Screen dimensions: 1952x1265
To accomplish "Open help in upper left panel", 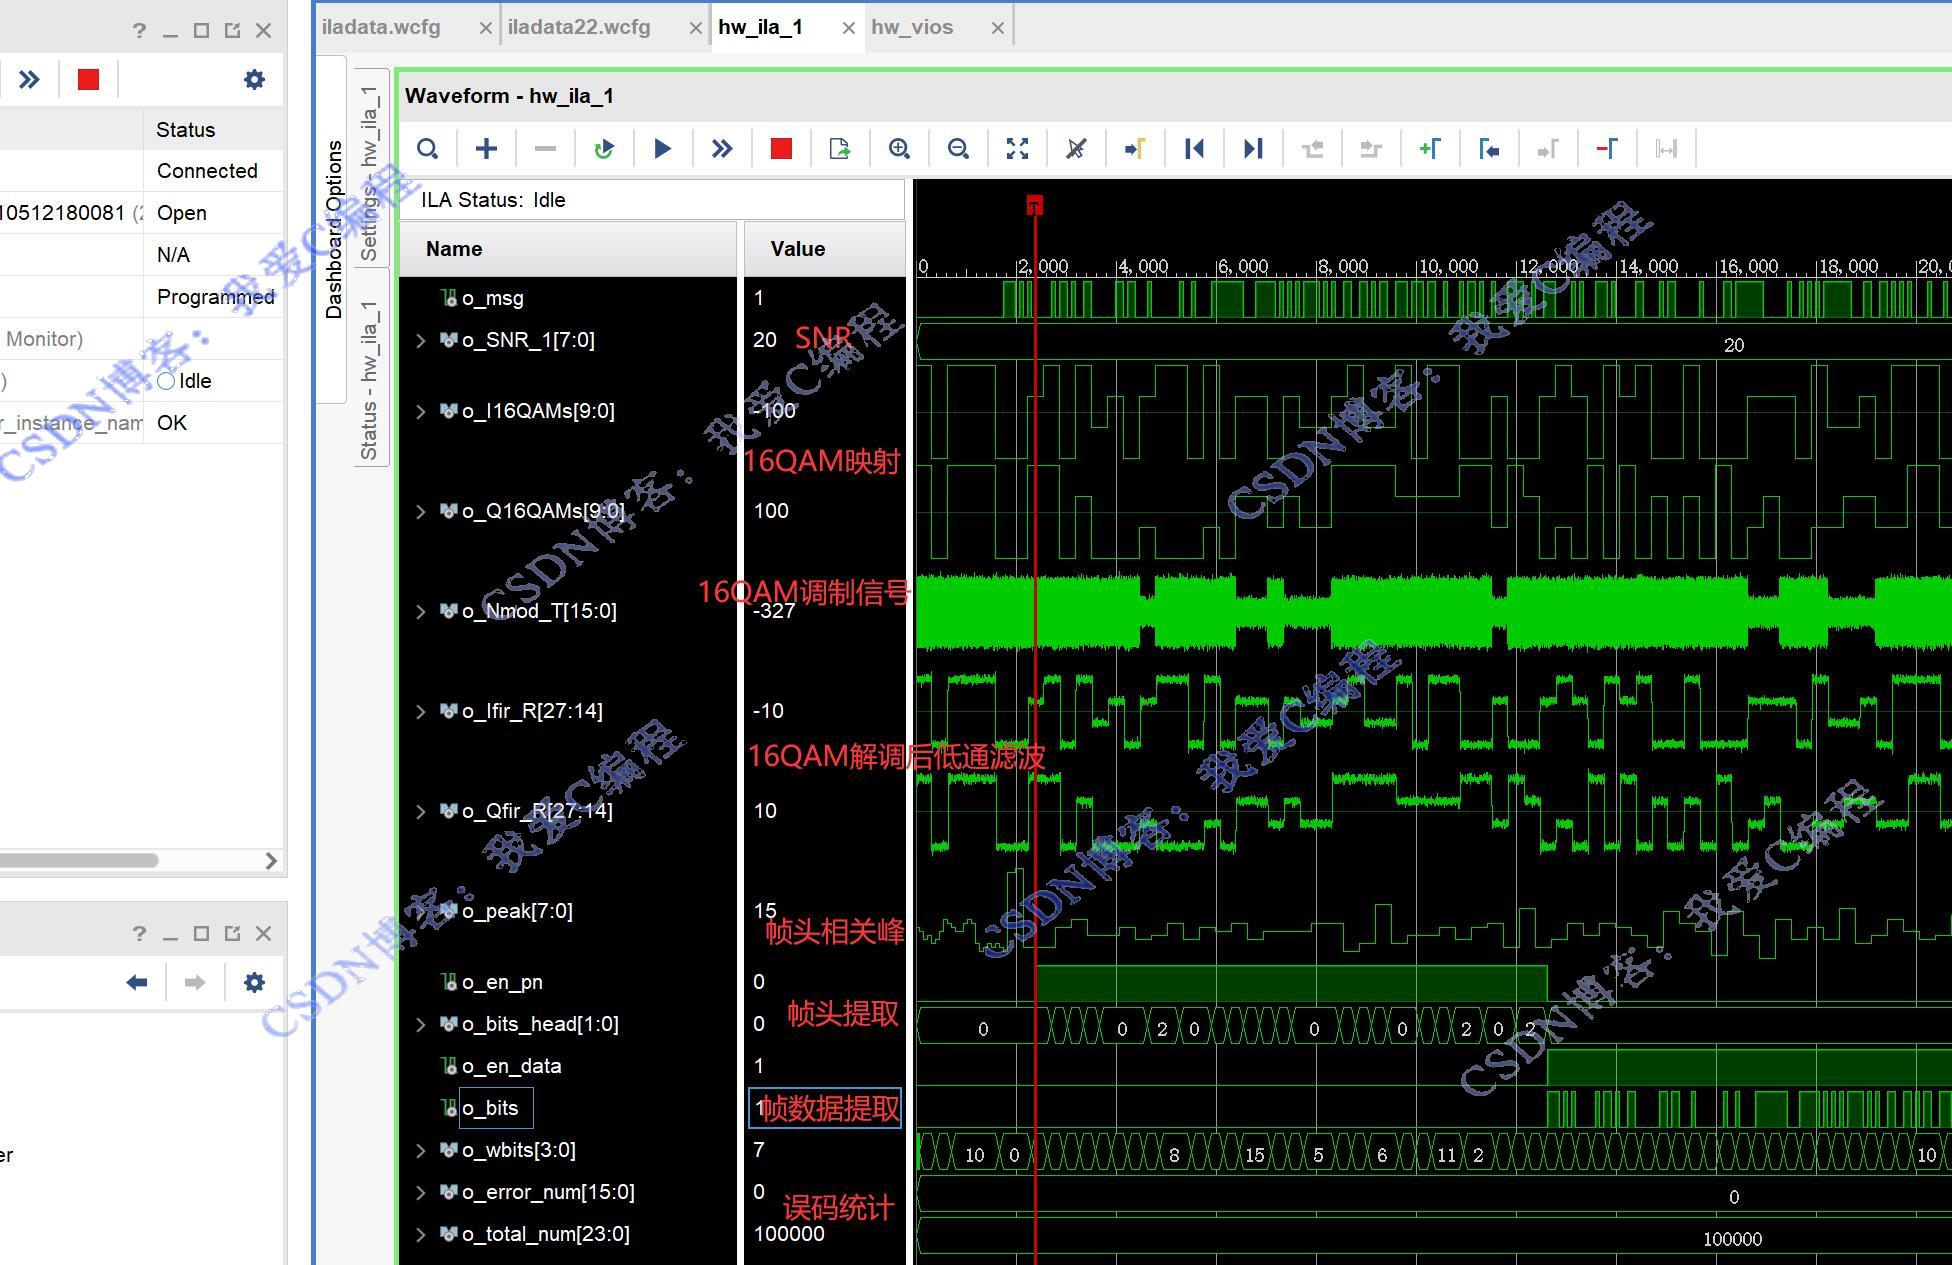I will tap(139, 31).
